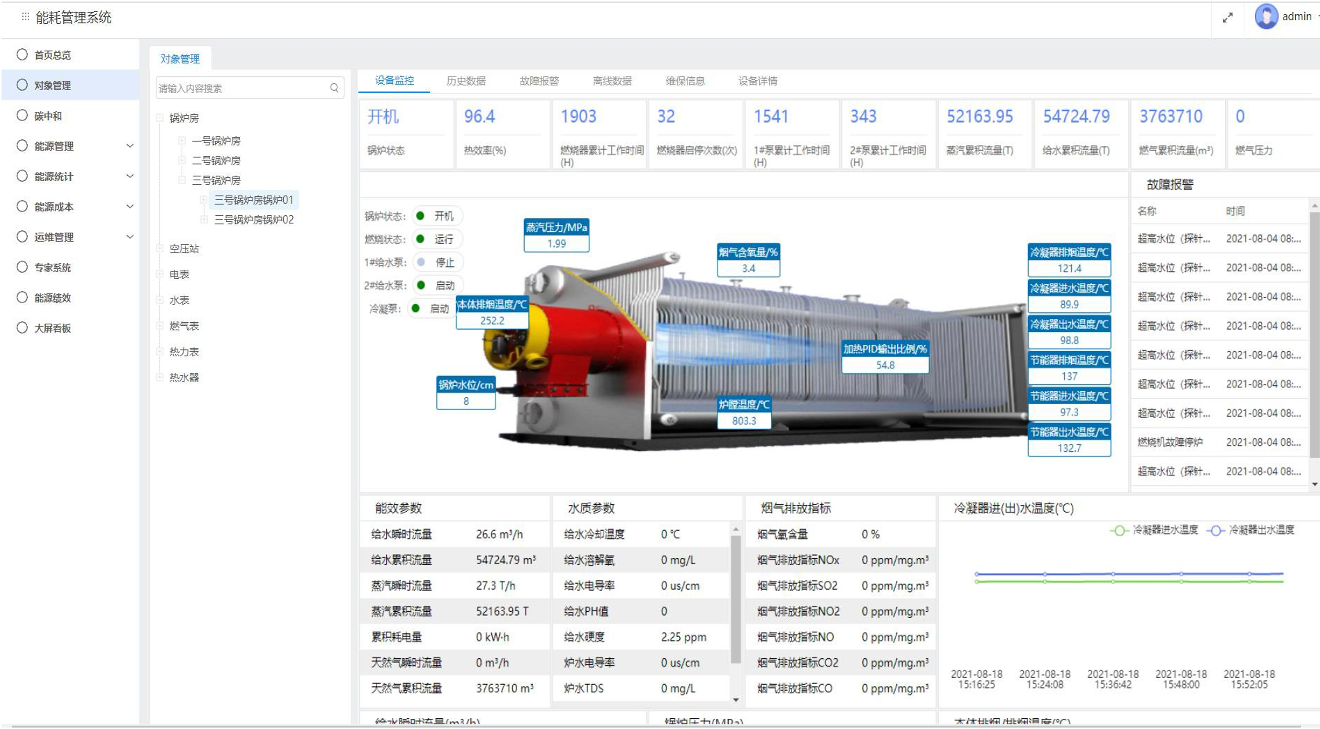Screen dimensions: 1320x729
Task: Click the circle icon next to 能源成本
Action: tap(22, 207)
